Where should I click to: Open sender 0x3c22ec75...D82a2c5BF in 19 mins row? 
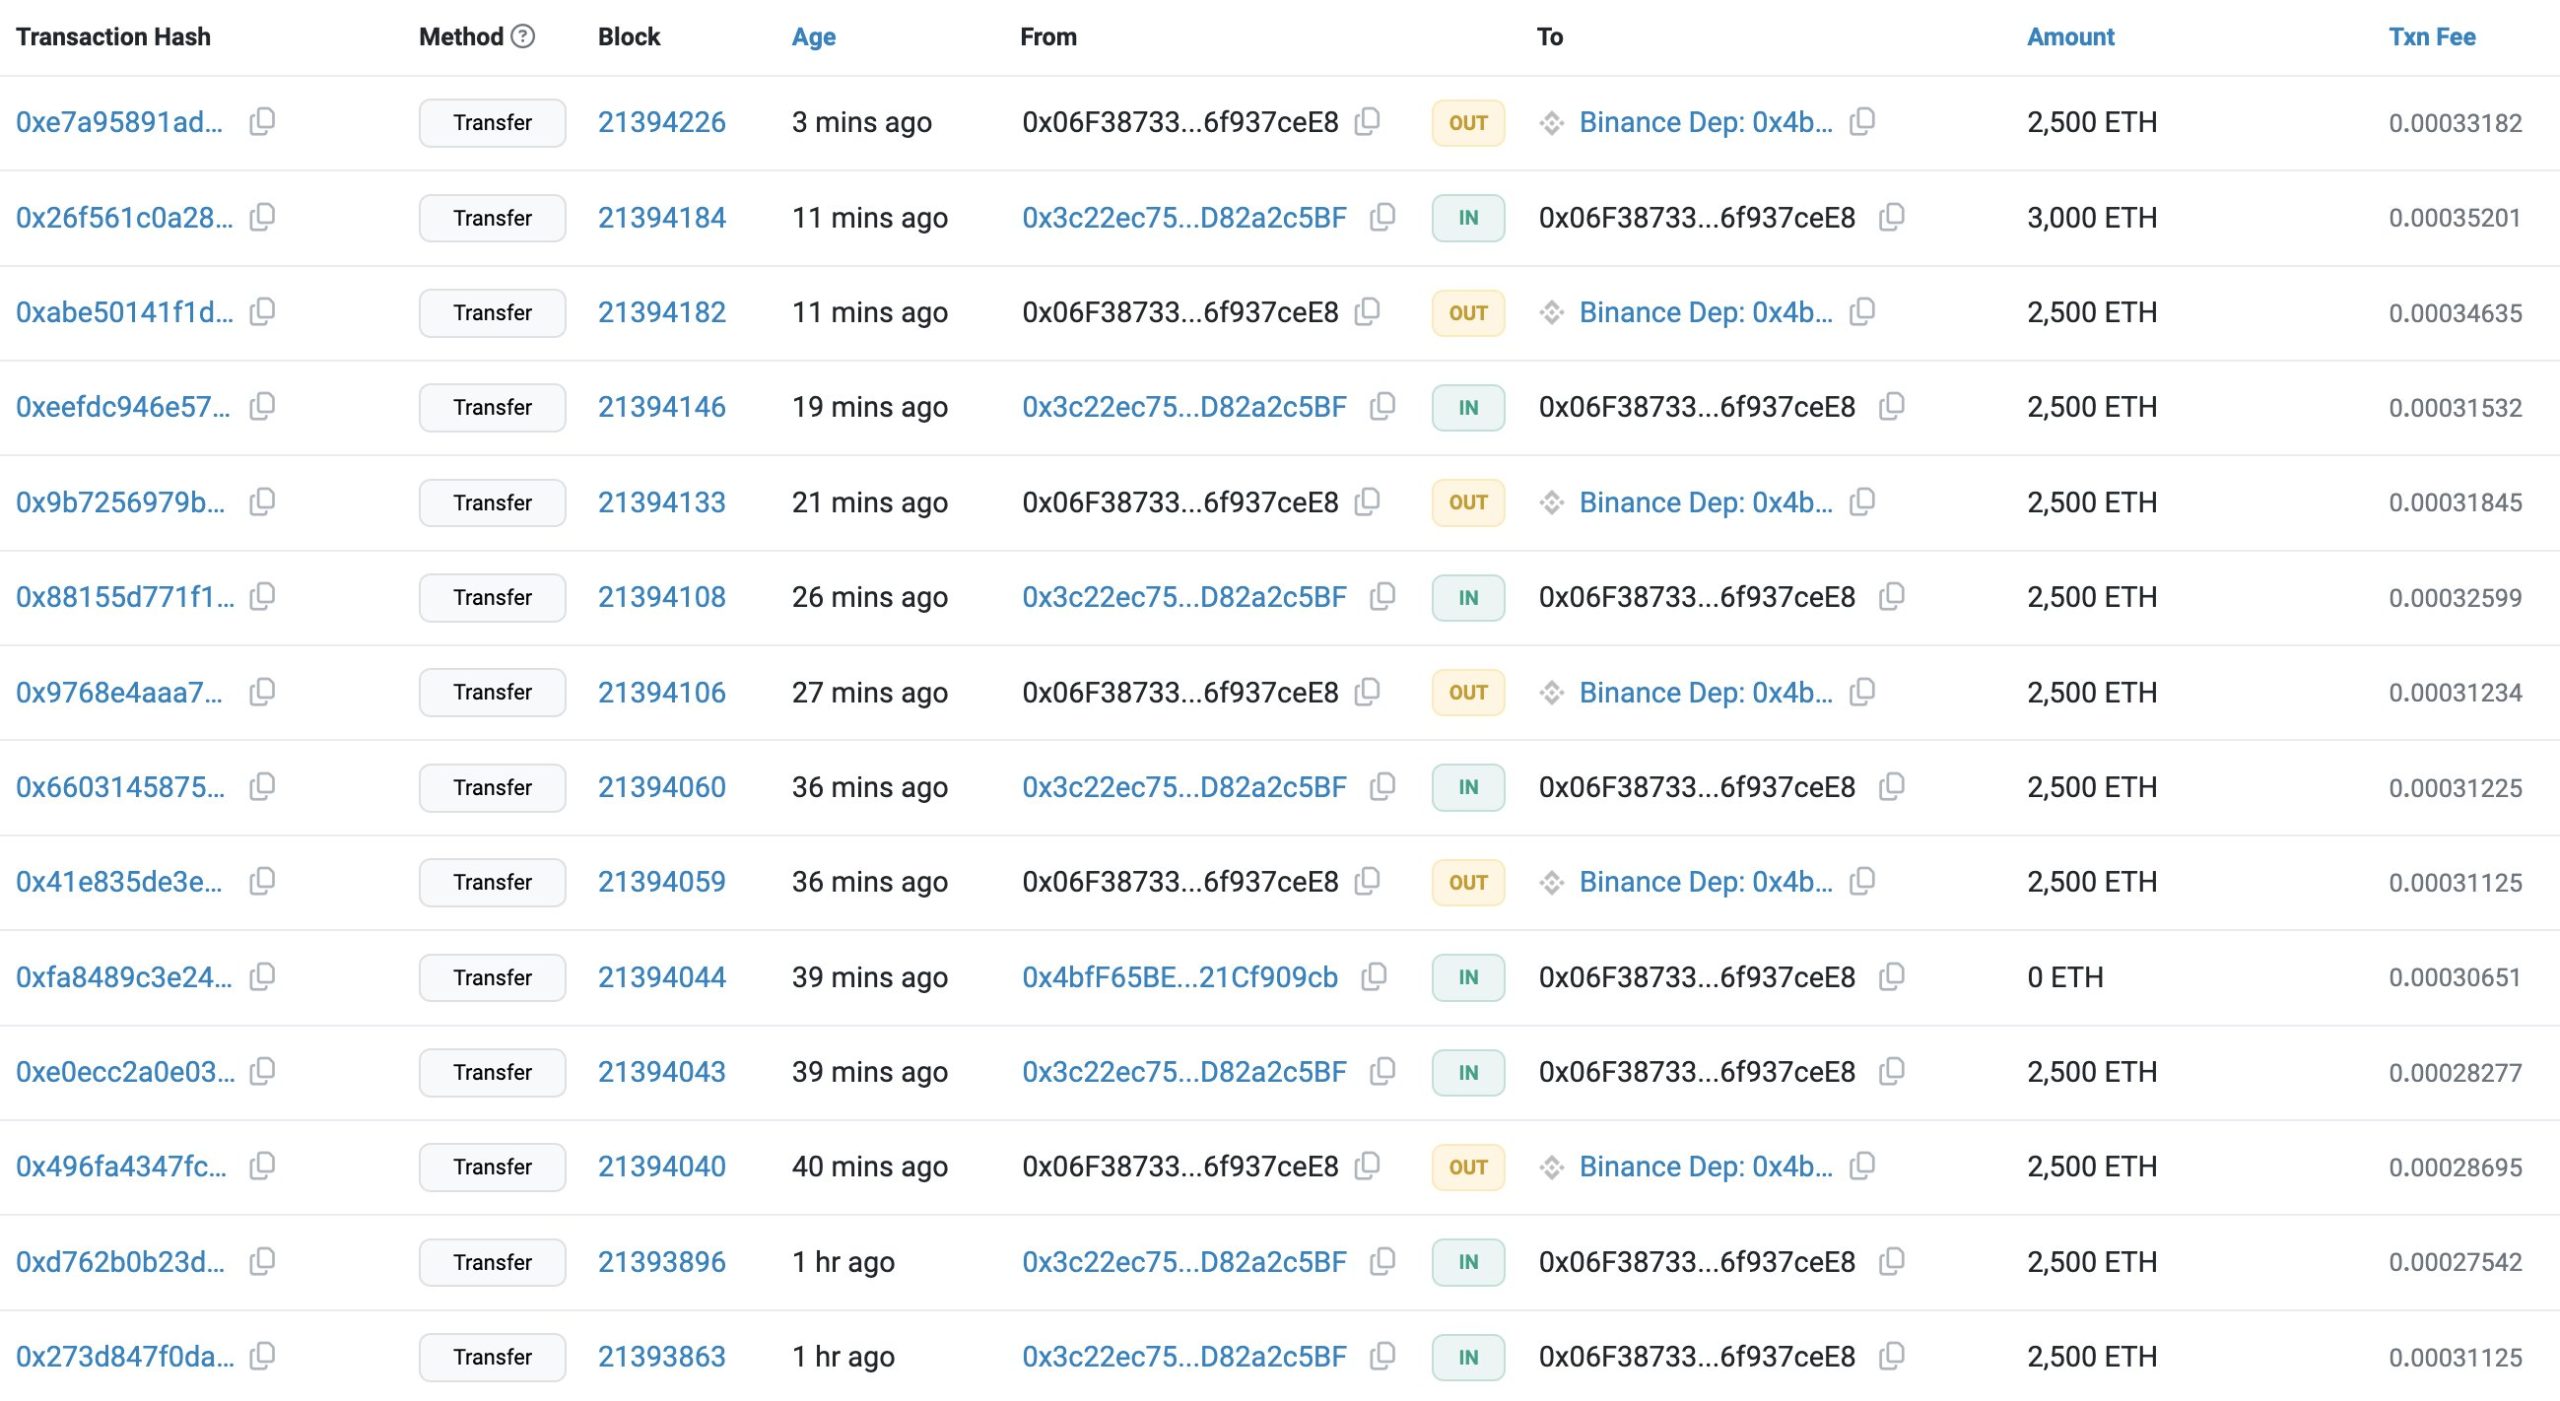[x=1184, y=407]
